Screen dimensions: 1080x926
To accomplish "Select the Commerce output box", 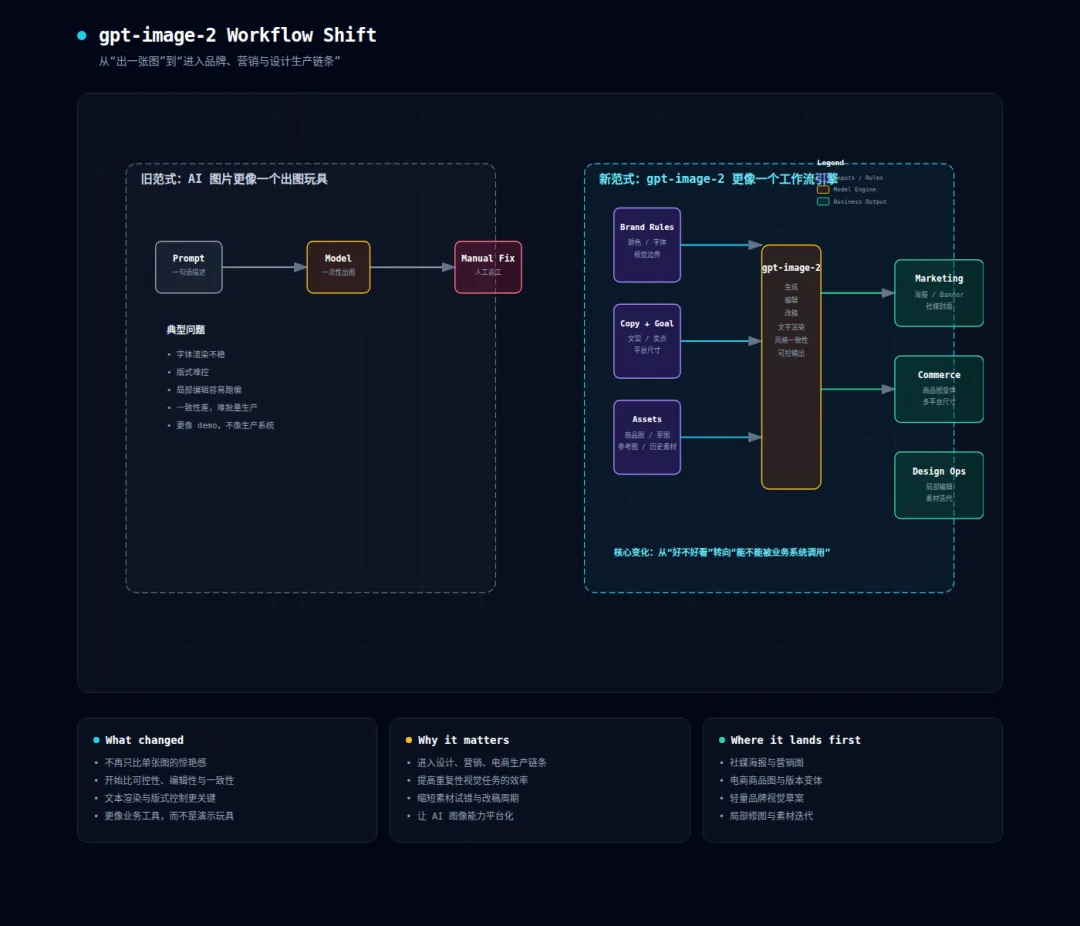I will [x=939, y=389].
